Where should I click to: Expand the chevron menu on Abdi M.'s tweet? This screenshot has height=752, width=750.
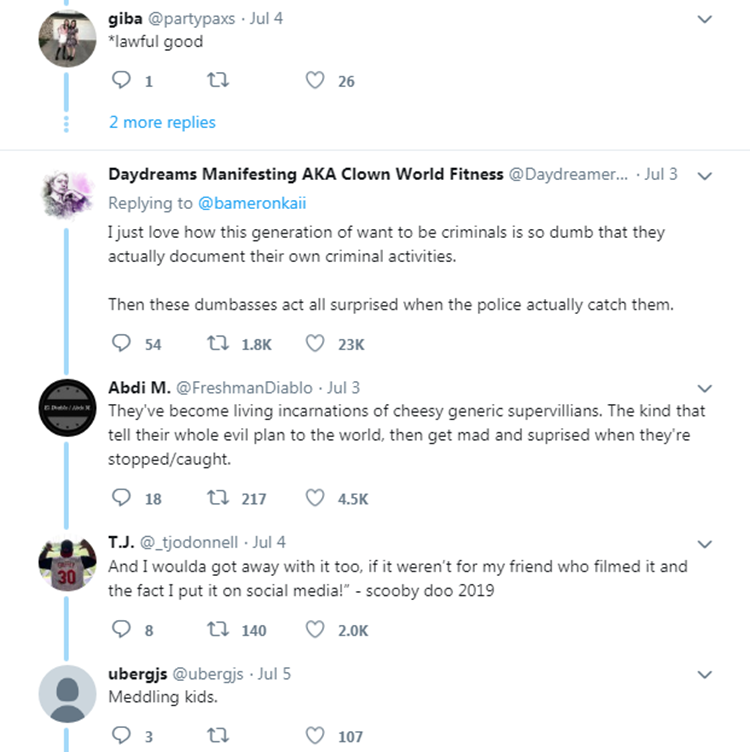704,388
